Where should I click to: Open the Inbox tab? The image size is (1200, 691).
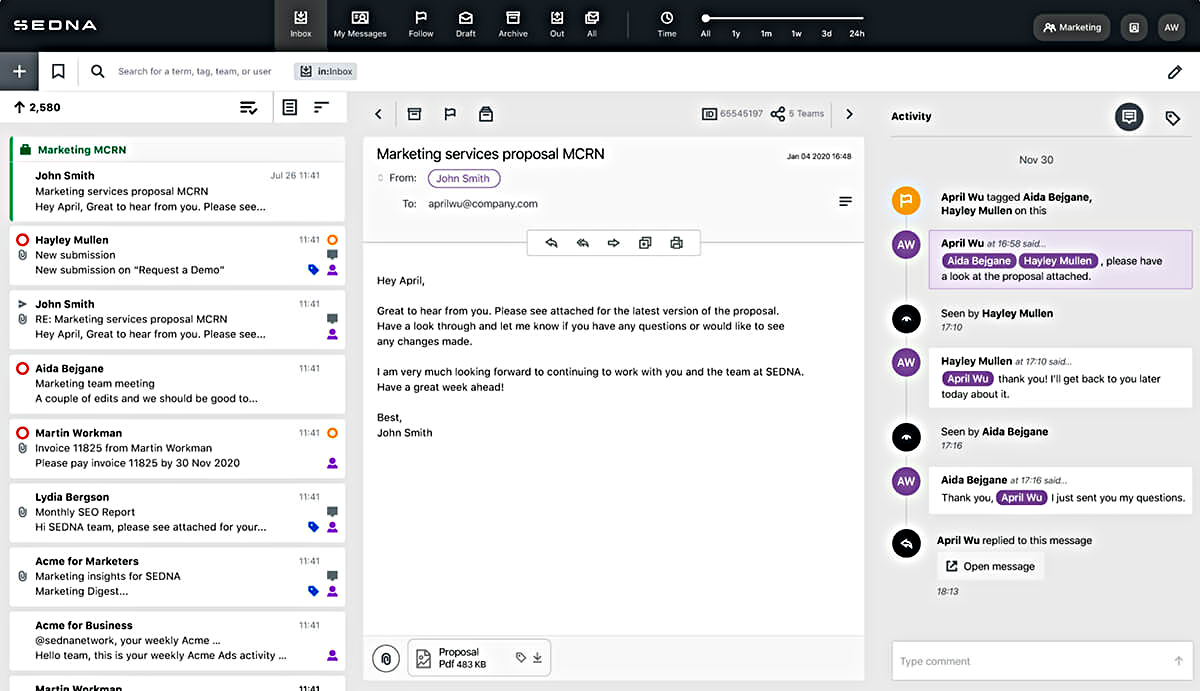pos(301,25)
